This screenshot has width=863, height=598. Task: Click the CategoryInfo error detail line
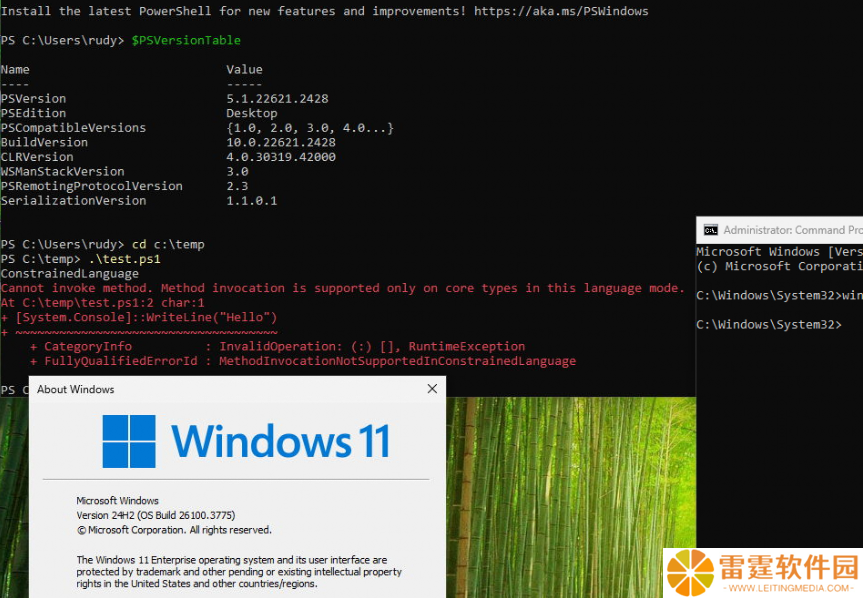point(277,347)
